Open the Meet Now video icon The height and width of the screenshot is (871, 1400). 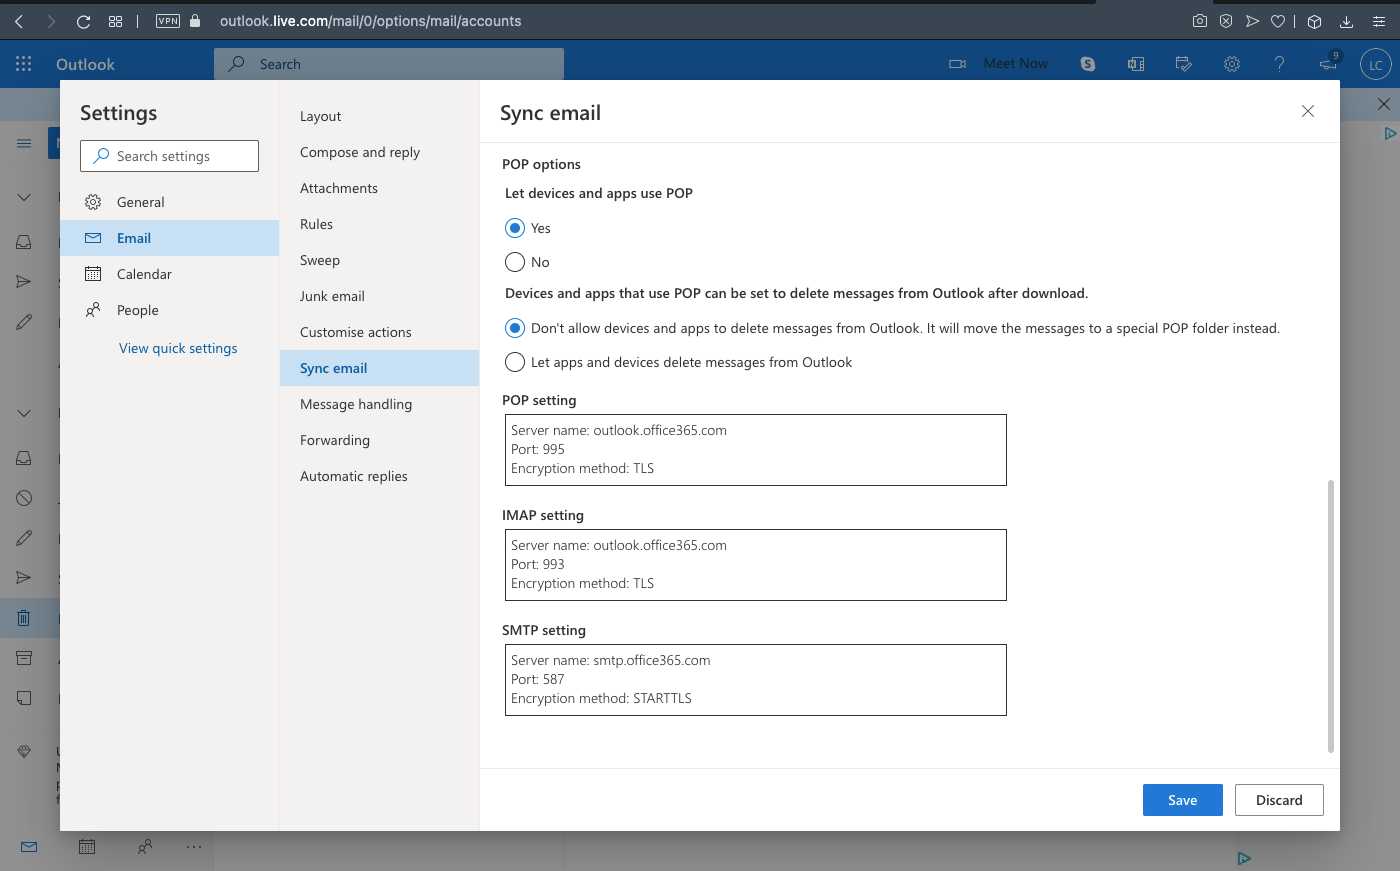pos(957,64)
